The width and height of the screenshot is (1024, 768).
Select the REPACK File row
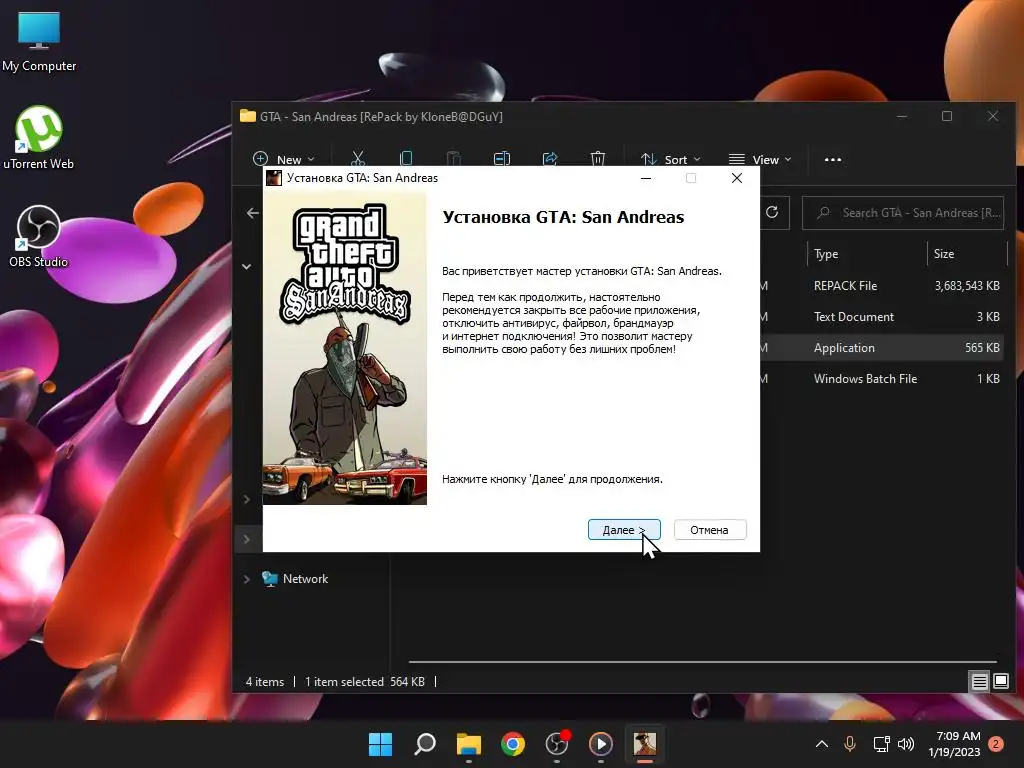click(882, 285)
